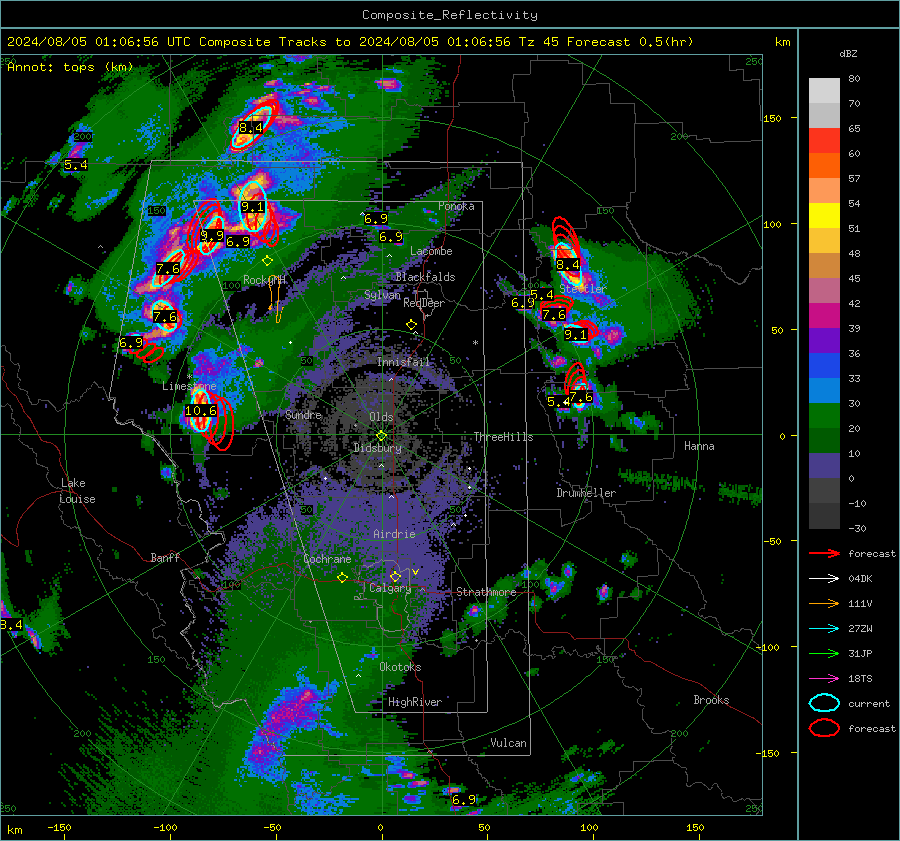Screen dimensions: 900x841
Task: Click the light gray 80 dBZ color swatch
Action: coord(824,91)
